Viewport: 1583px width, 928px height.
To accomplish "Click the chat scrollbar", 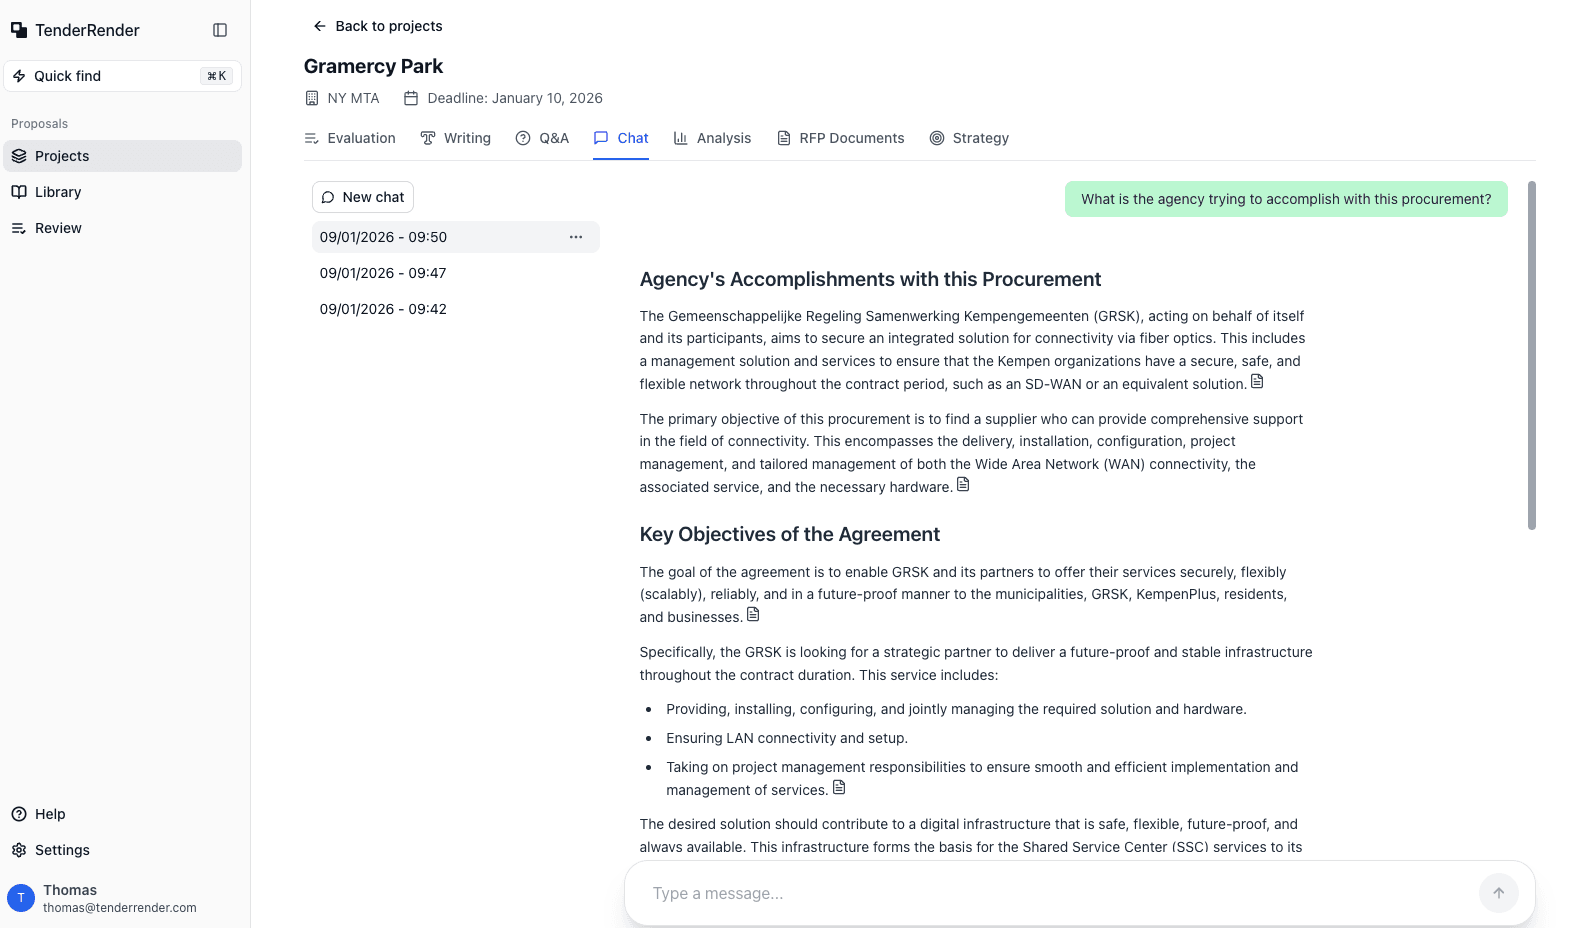I will click(1531, 355).
